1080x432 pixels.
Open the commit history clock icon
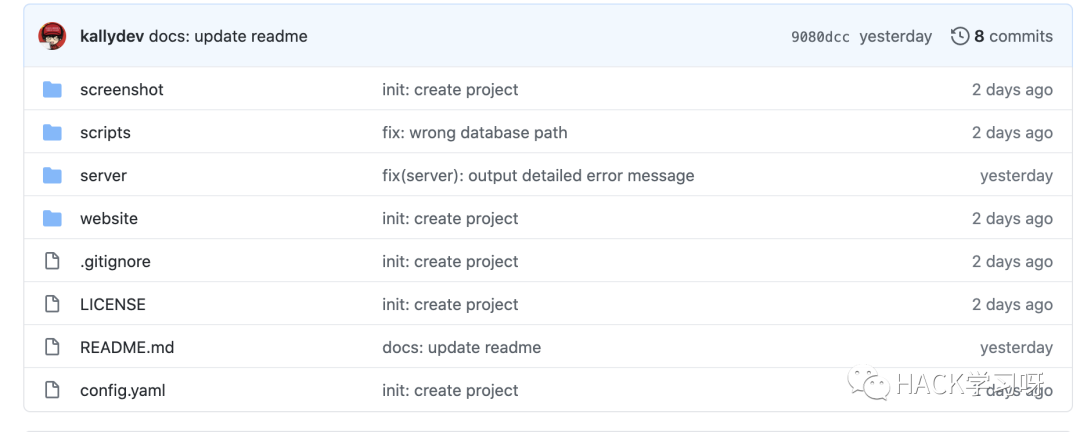pos(960,36)
